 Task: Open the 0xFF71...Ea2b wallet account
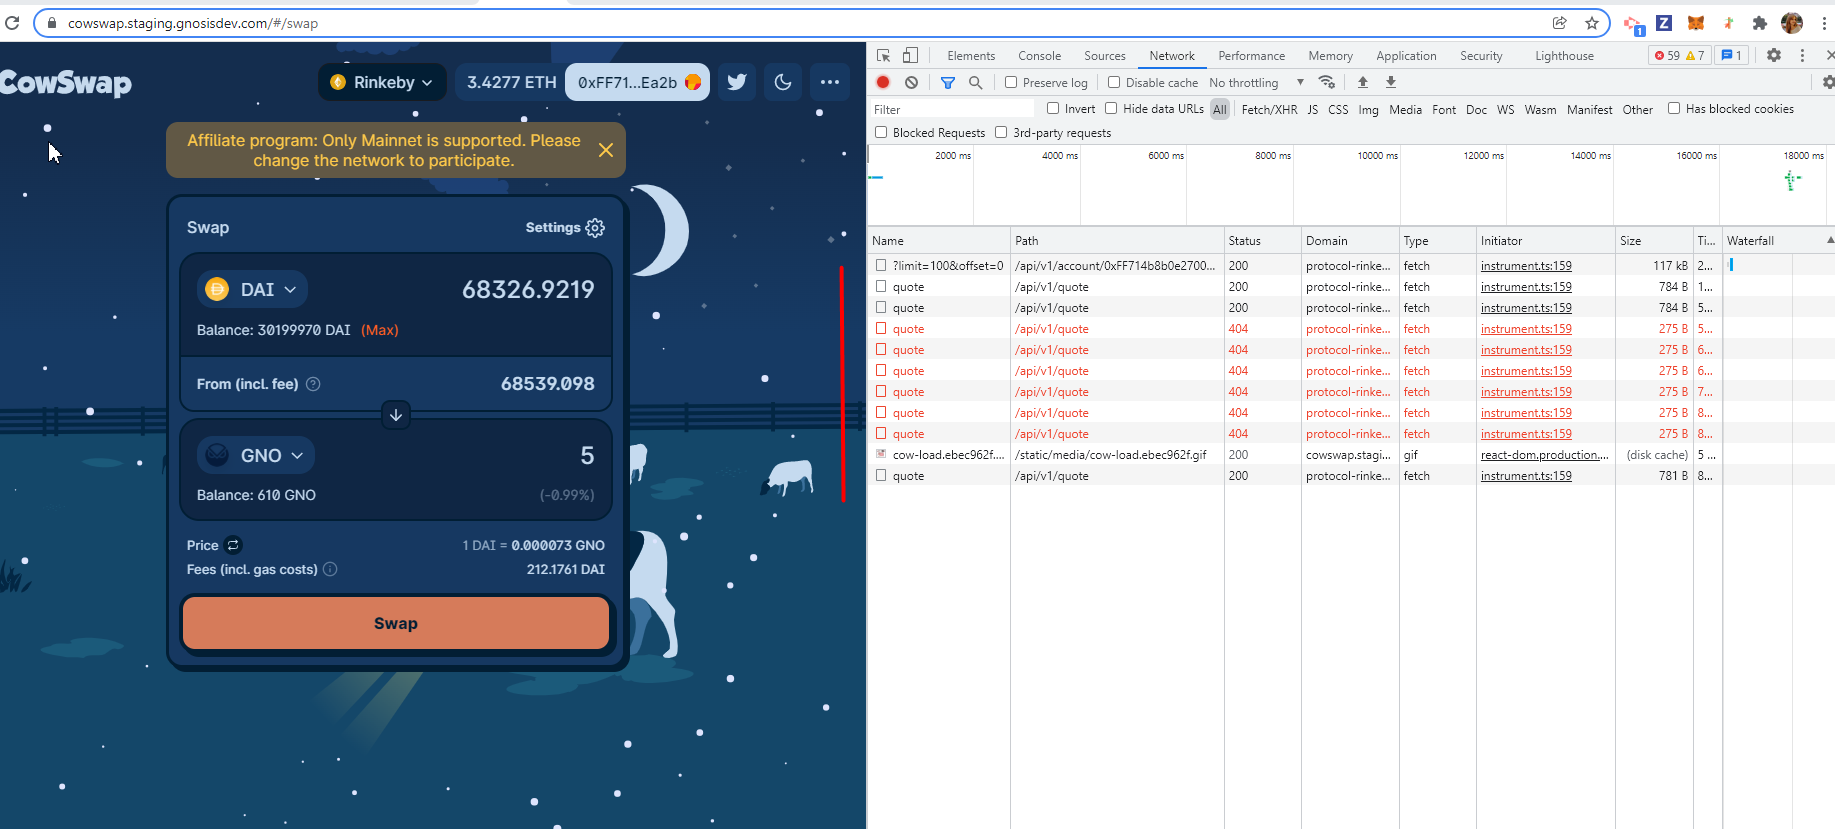638,82
